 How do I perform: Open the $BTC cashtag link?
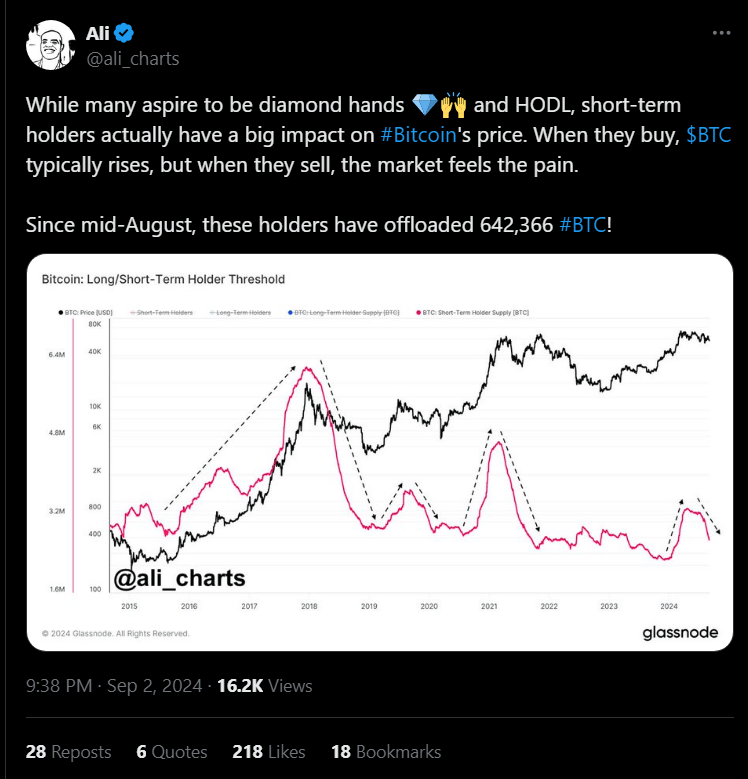708,135
